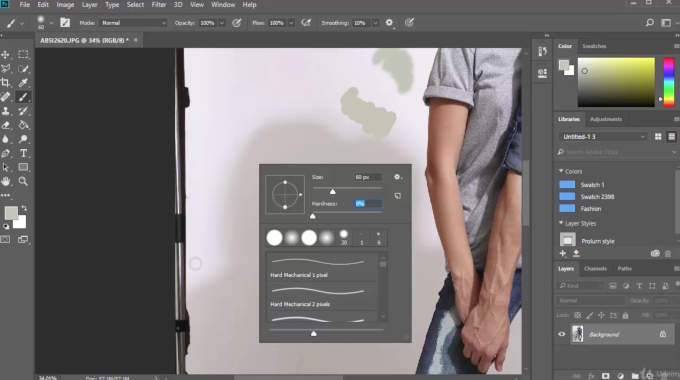Select the Quick Selection tool

pyautogui.click(x=23, y=69)
